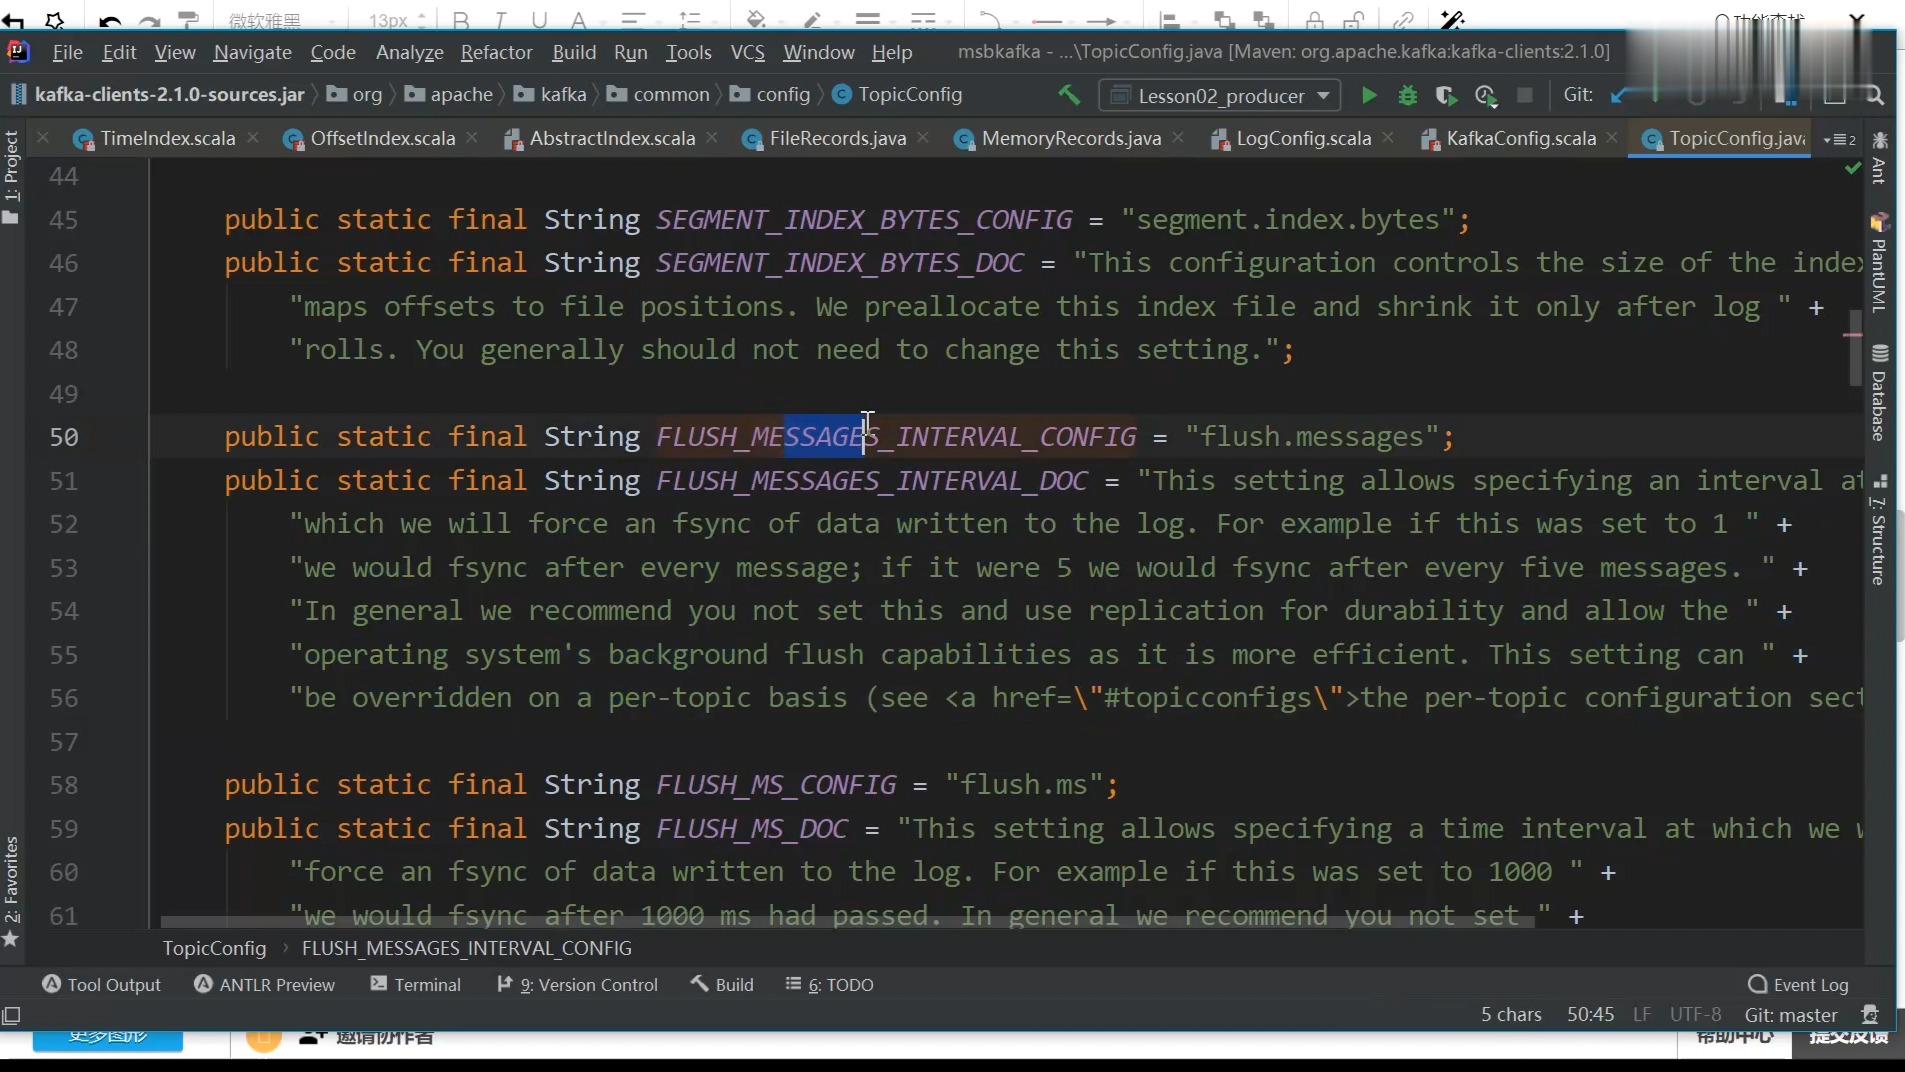1905x1072 pixels.
Task: Click the green Run button
Action: click(x=1369, y=95)
